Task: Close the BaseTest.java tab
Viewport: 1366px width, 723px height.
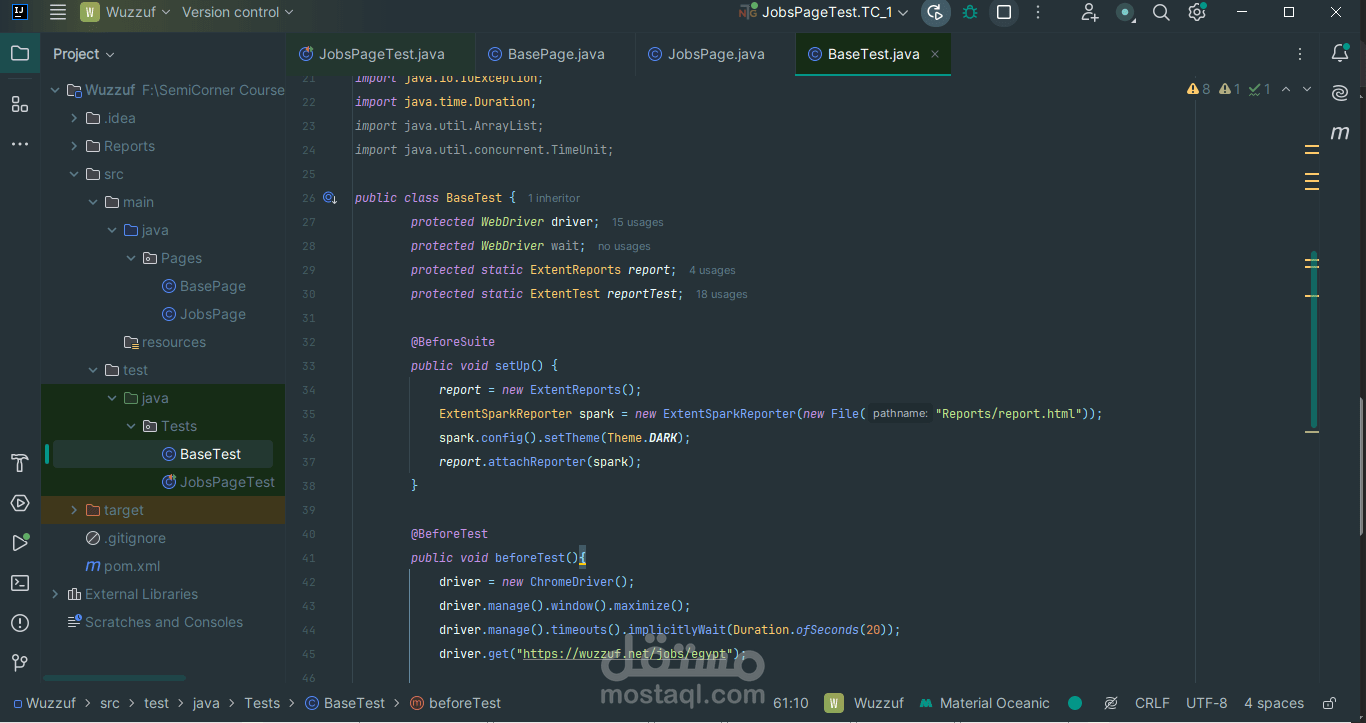Action: coord(935,54)
